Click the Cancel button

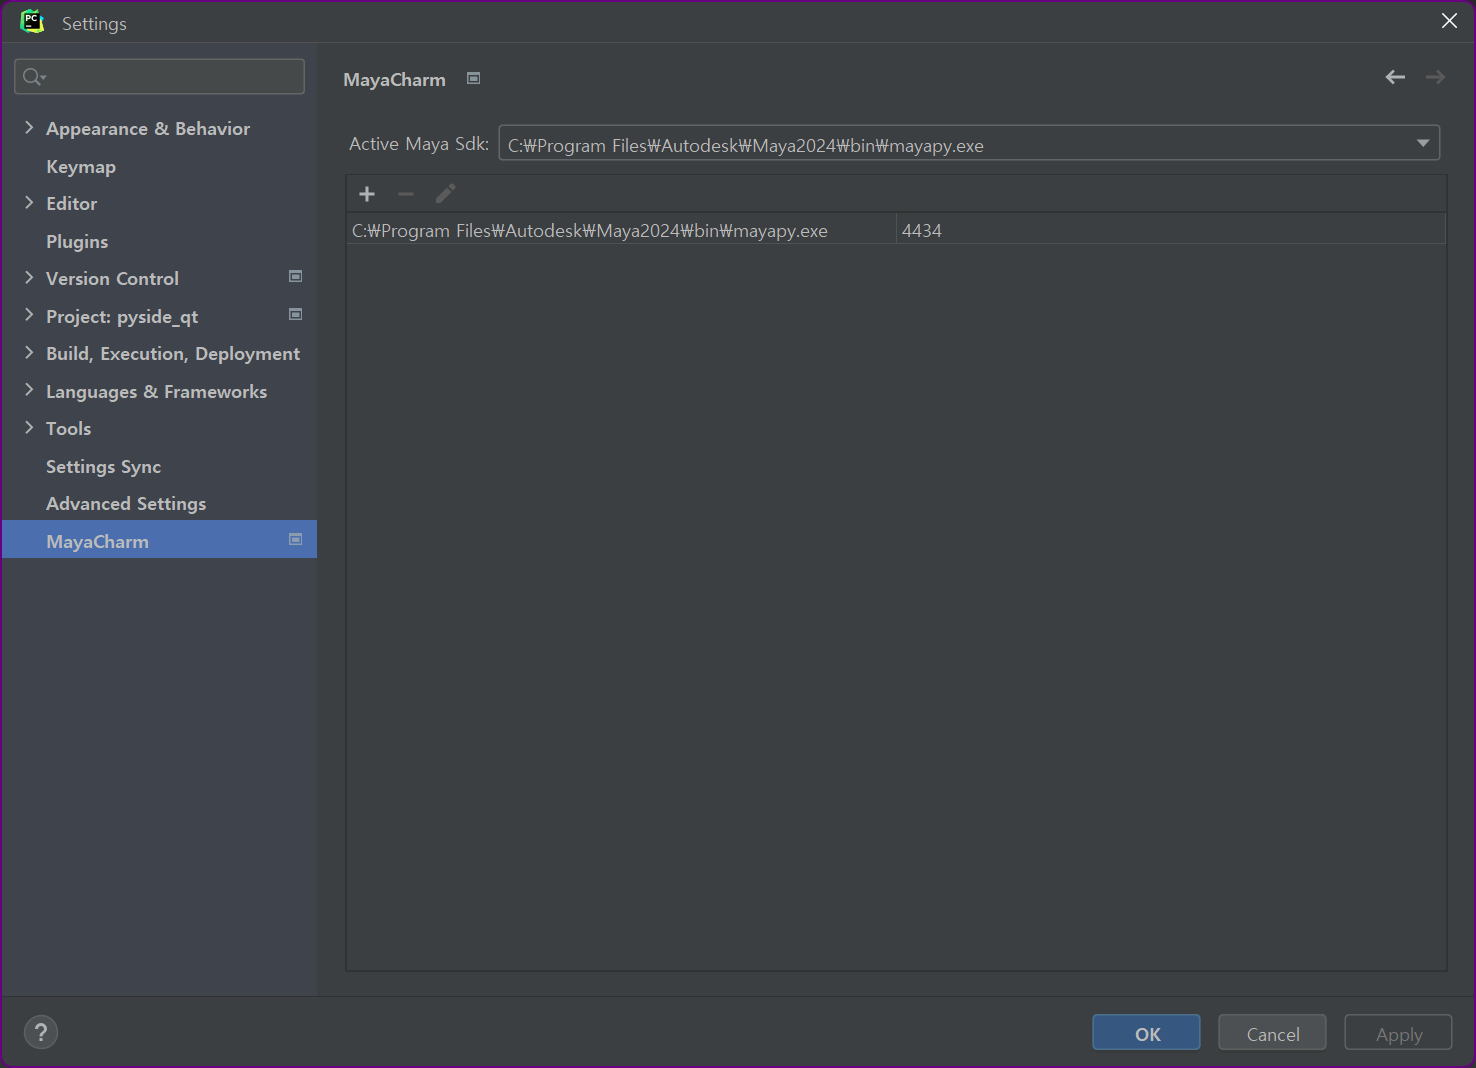[x=1271, y=1032]
